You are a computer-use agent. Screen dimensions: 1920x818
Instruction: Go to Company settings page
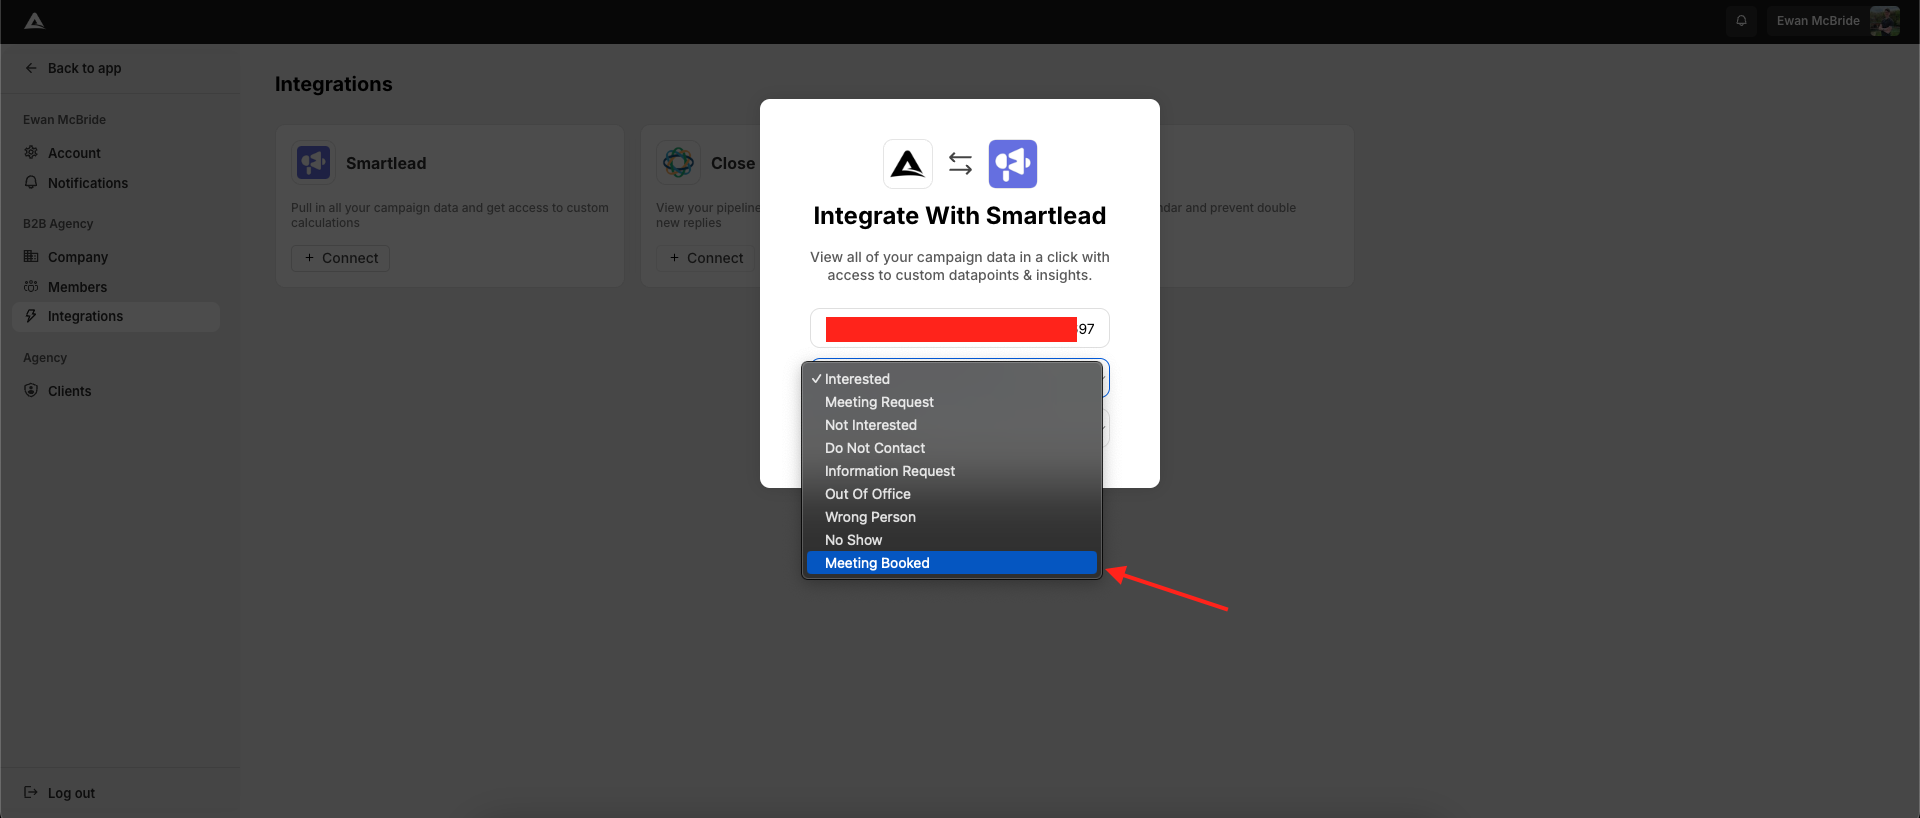(x=77, y=257)
